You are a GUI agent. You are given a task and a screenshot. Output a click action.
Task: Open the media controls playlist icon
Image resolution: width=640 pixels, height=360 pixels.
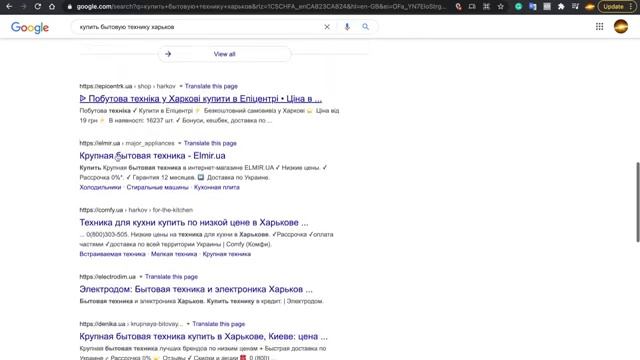click(575, 7)
